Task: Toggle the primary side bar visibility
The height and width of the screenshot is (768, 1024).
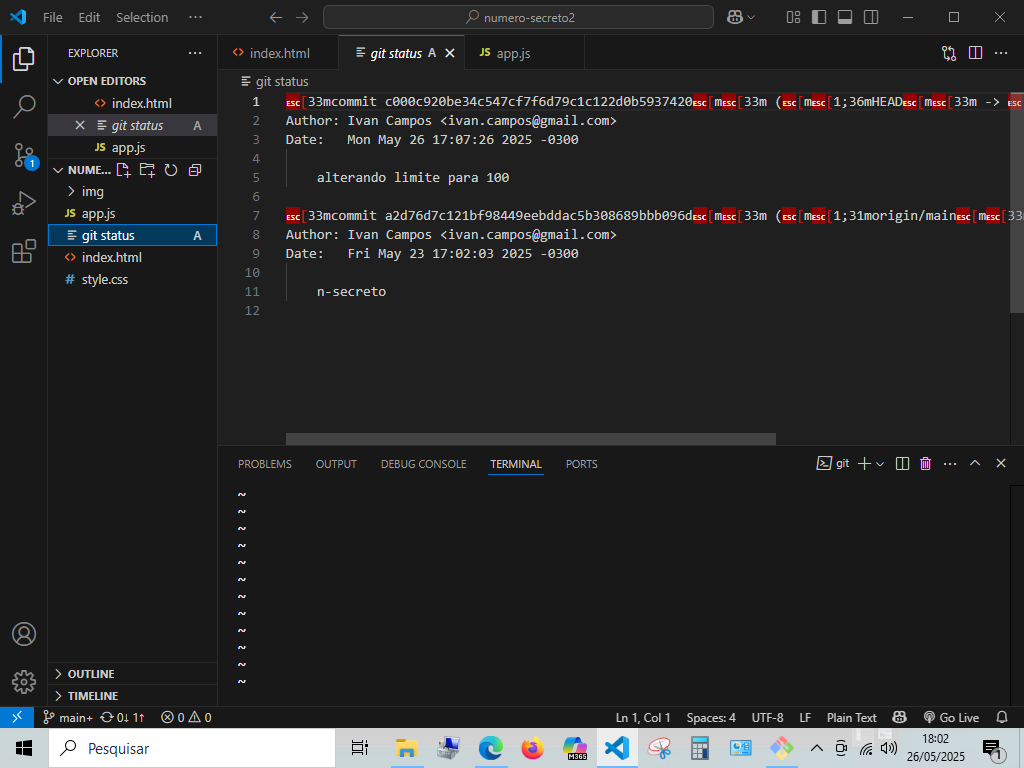Action: (819, 18)
